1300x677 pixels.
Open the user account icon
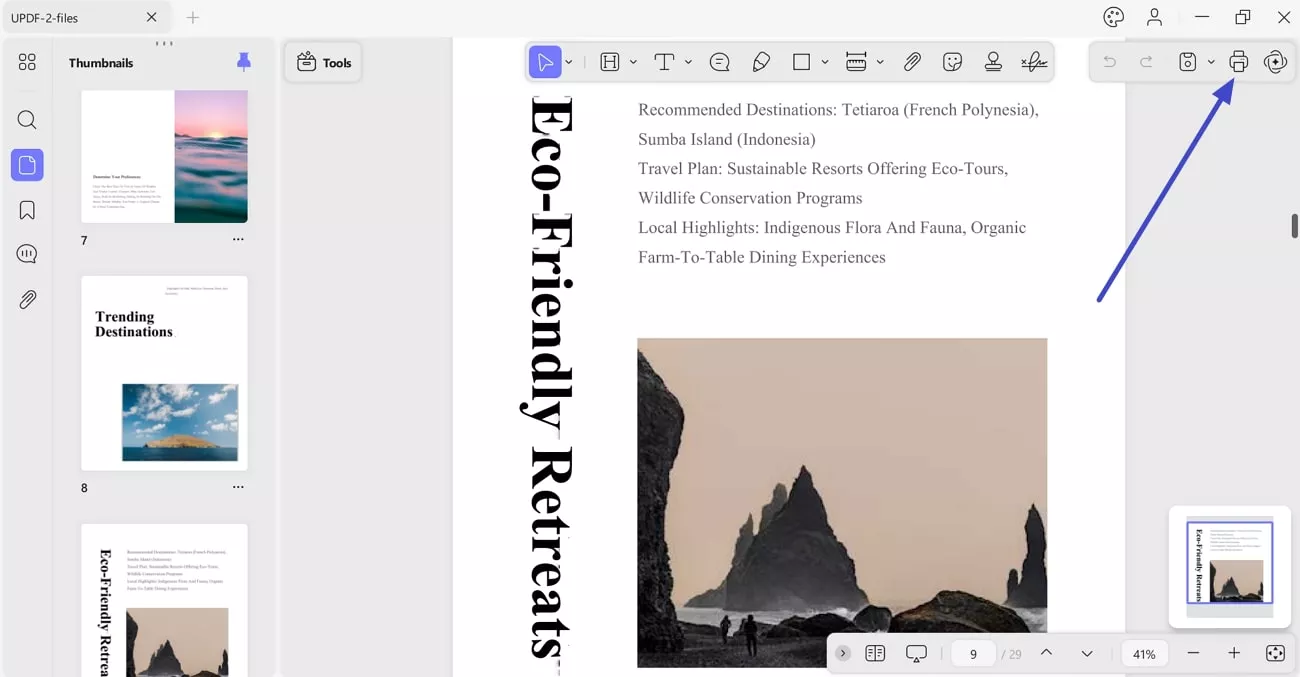1155,17
